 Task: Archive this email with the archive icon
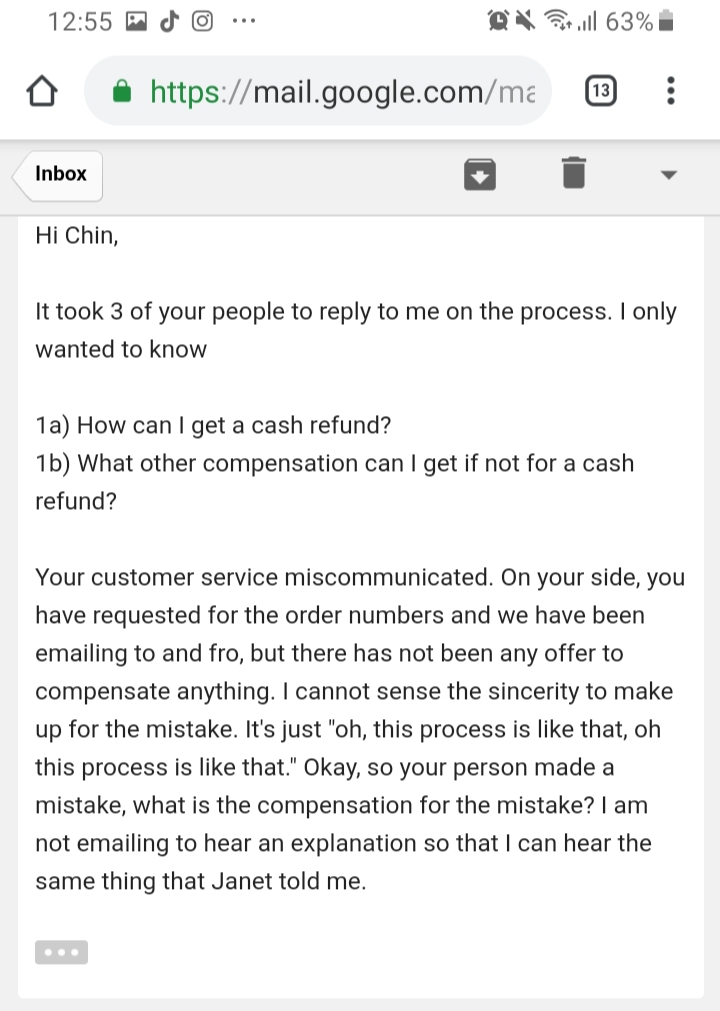tap(480, 174)
